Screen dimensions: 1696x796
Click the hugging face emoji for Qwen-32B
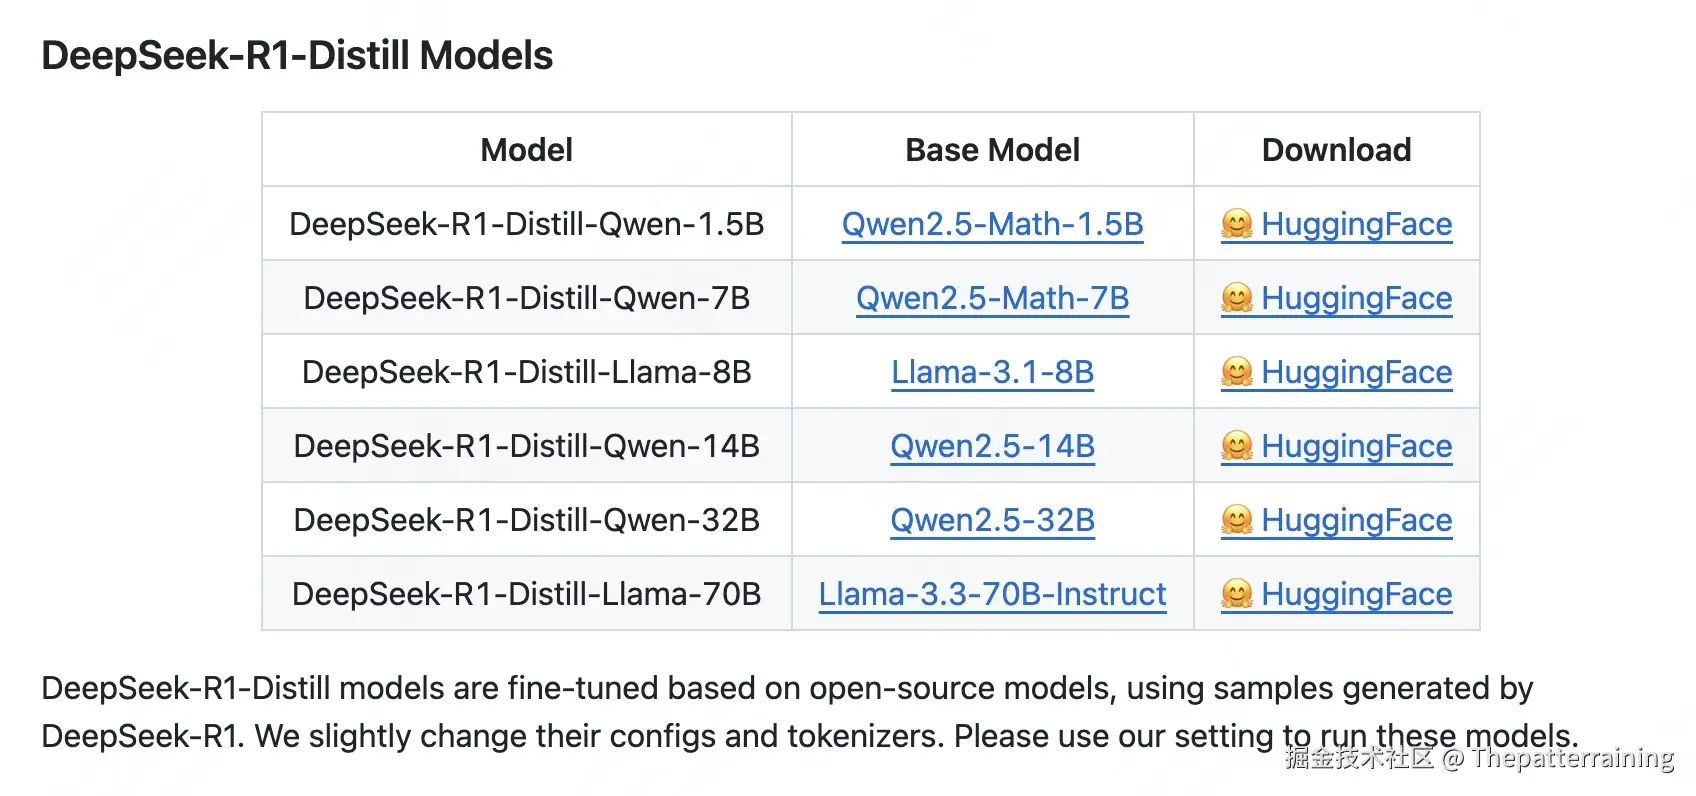pos(1237,520)
